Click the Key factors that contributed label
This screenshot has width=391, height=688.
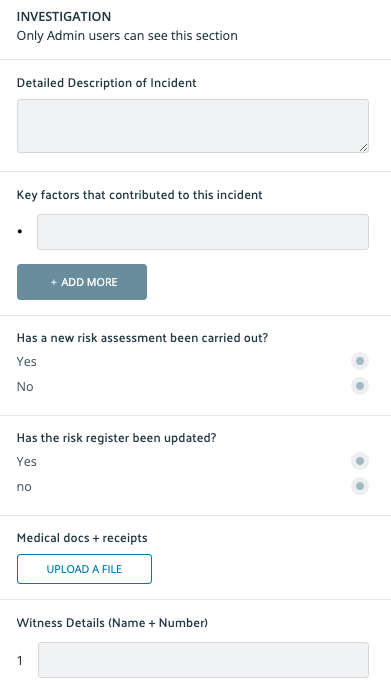(140, 195)
